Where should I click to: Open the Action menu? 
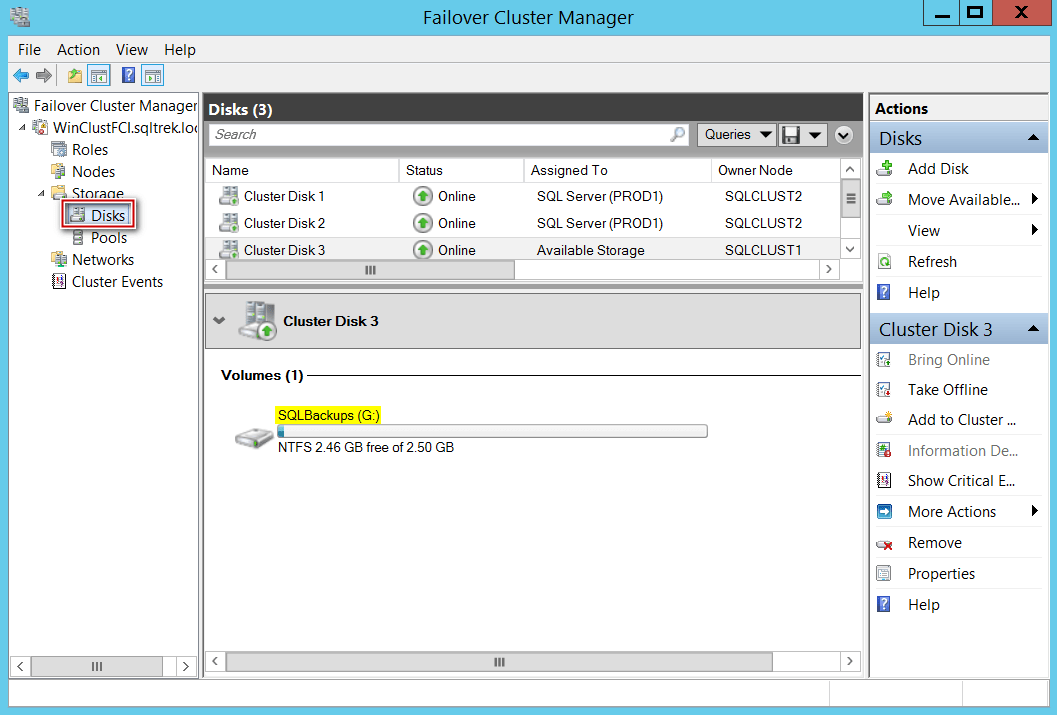click(78, 49)
